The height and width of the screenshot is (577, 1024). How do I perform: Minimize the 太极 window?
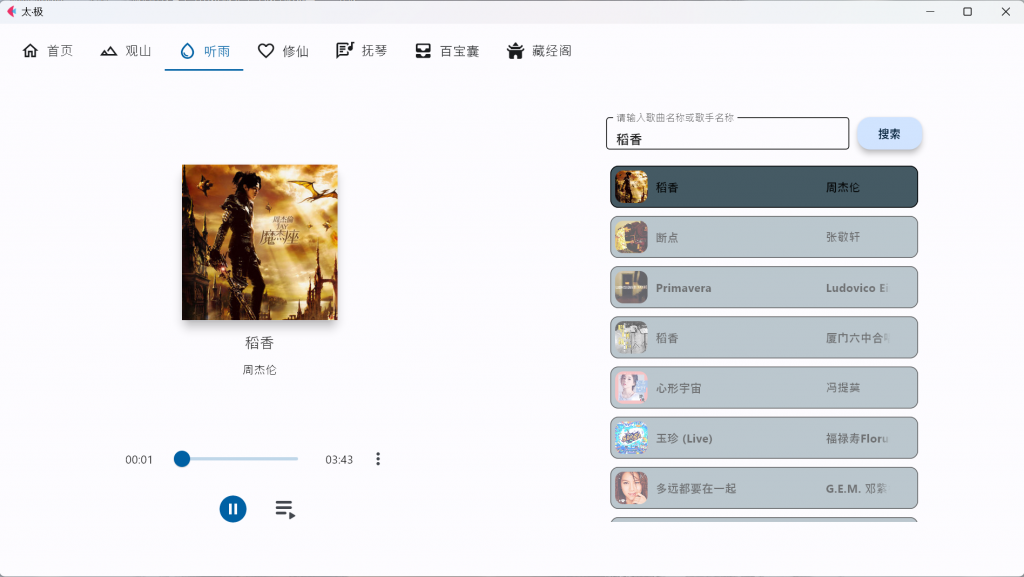click(930, 11)
